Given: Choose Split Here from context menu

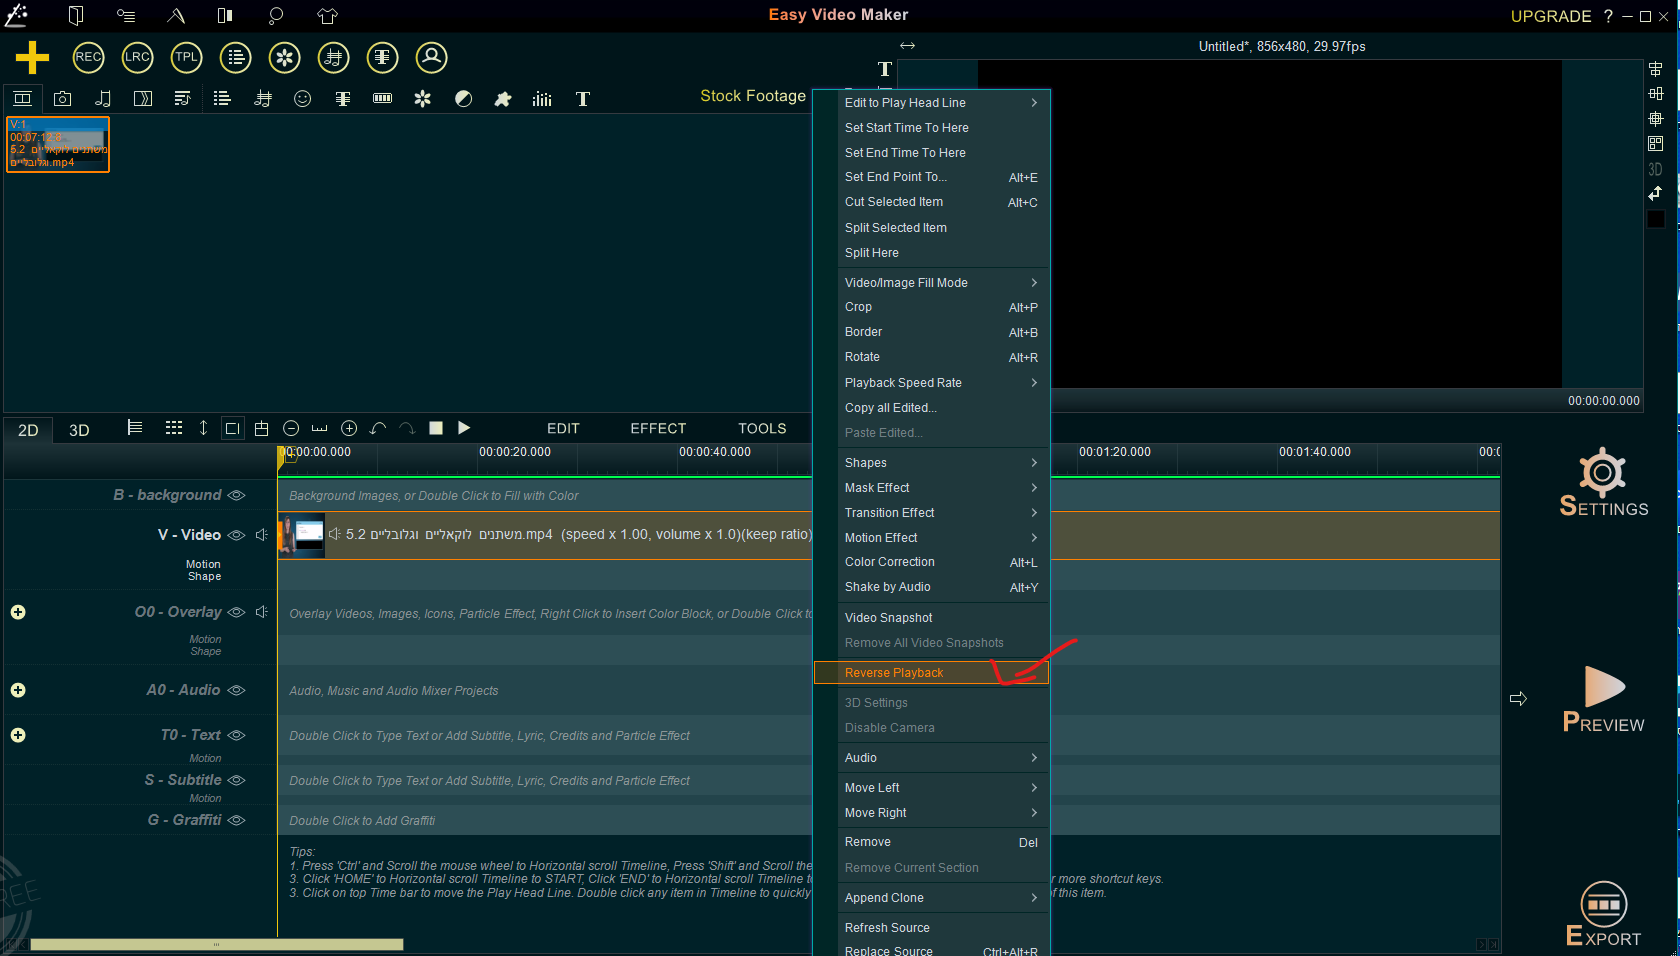Looking at the screenshot, I should (x=932, y=253).
